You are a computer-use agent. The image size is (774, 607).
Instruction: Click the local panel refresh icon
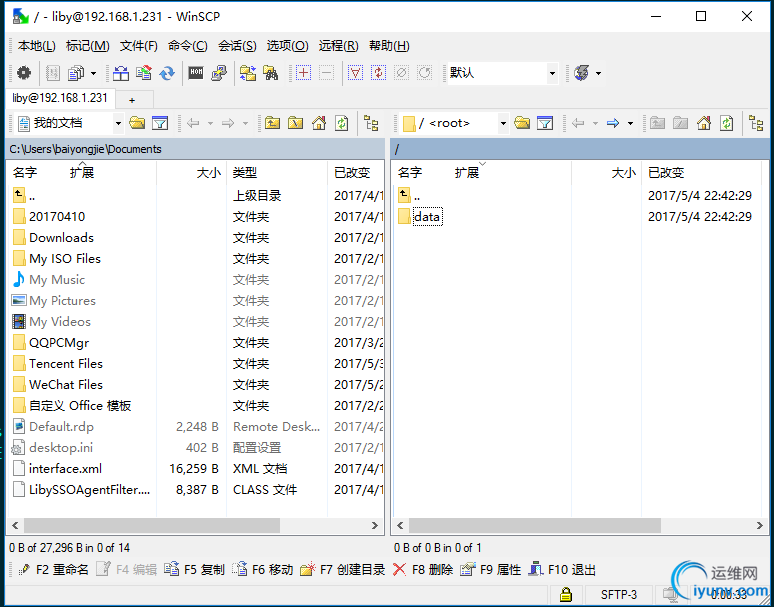click(x=342, y=123)
